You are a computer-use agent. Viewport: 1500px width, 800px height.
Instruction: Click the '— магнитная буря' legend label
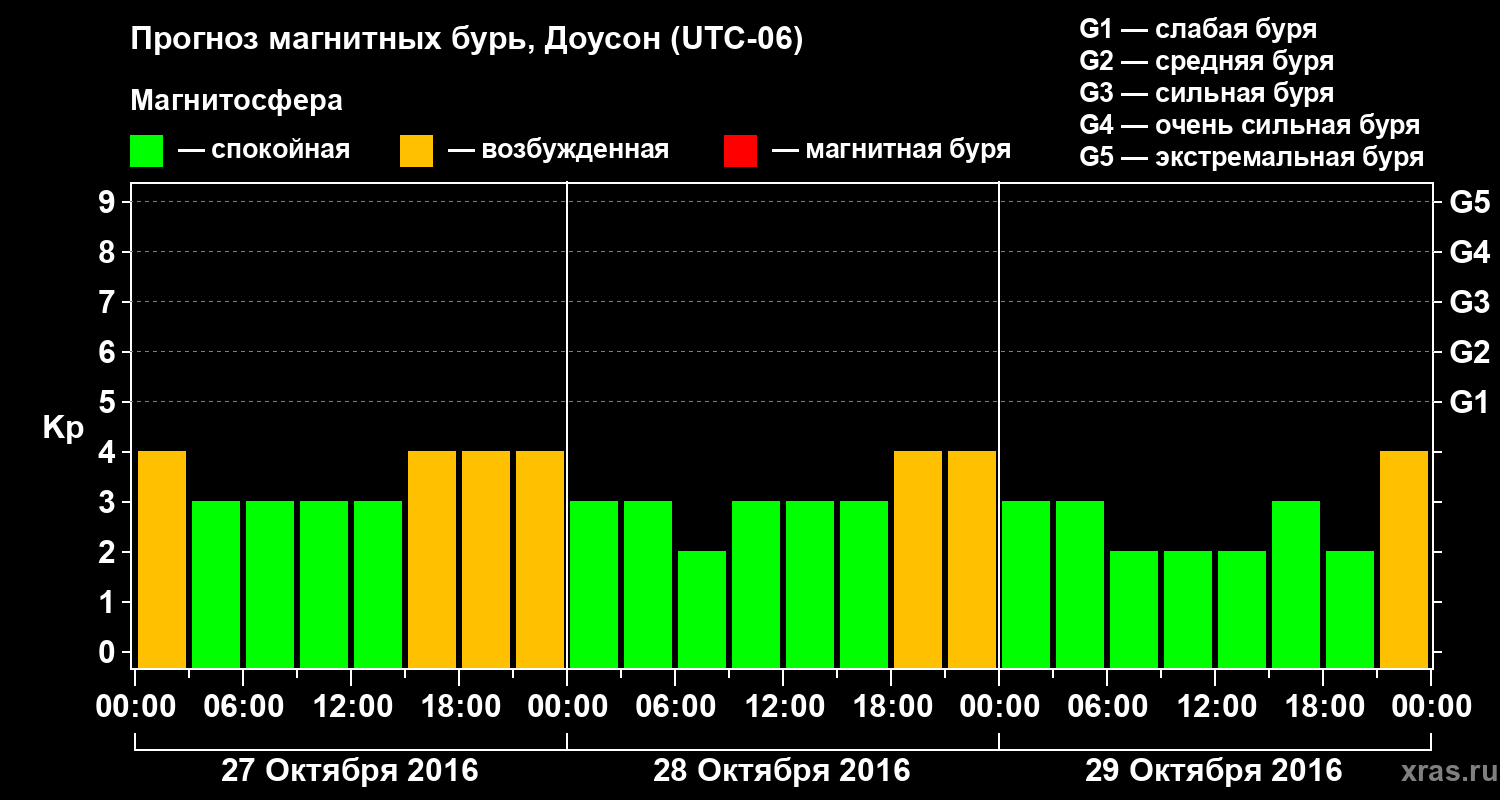click(892, 150)
